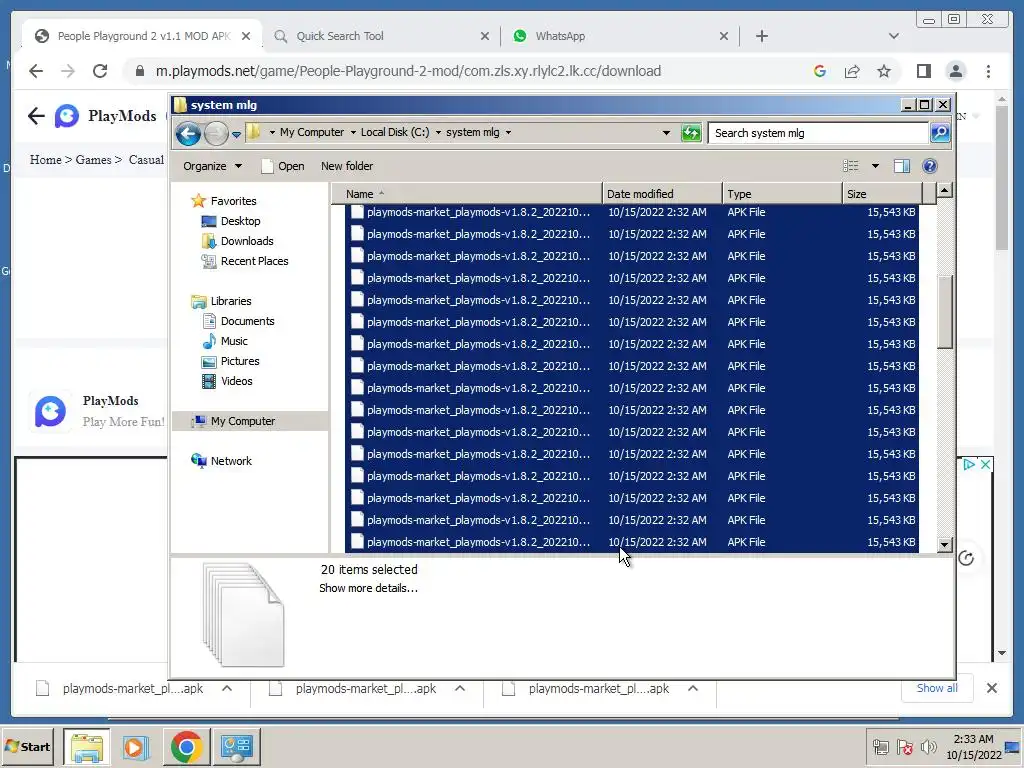Click Home breadcrumb on PlayMods page
Screen dimensions: 1024x768
45,159
